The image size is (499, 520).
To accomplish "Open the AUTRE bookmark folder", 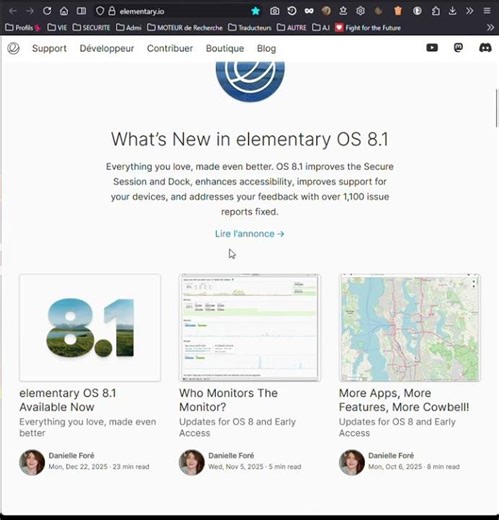I will tap(292, 28).
